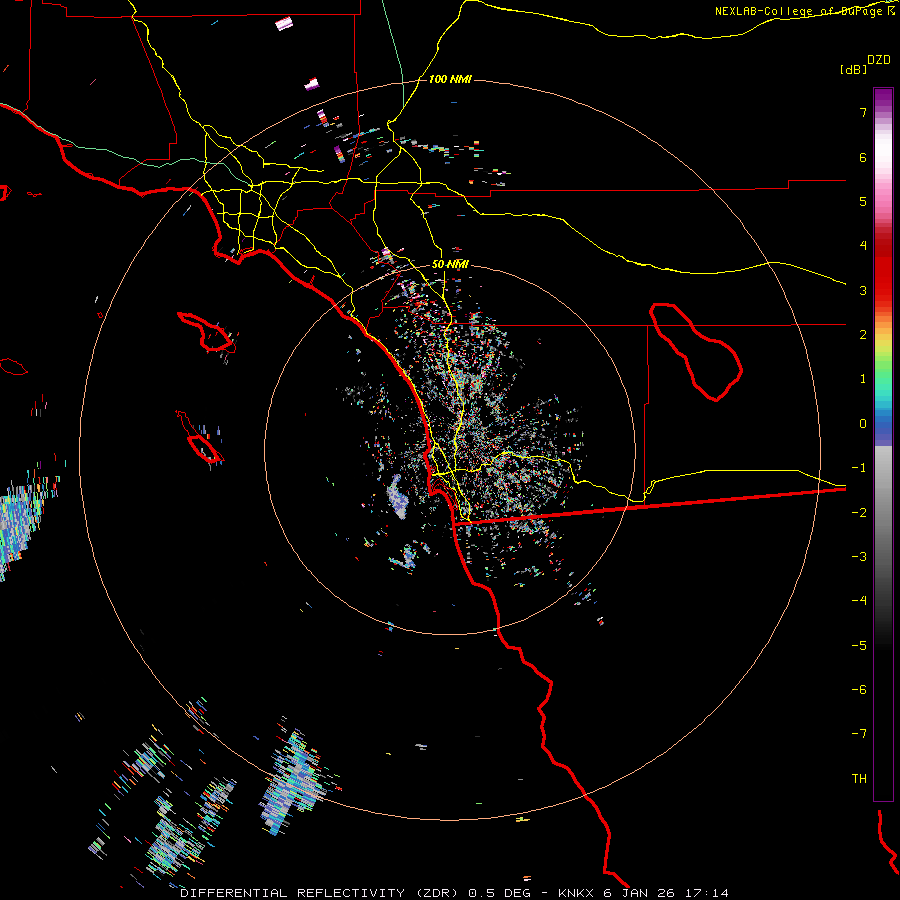Screen dimensions: 900x900
Task: Click the "50 NMI" range ring label
Action: [x=450, y=264]
